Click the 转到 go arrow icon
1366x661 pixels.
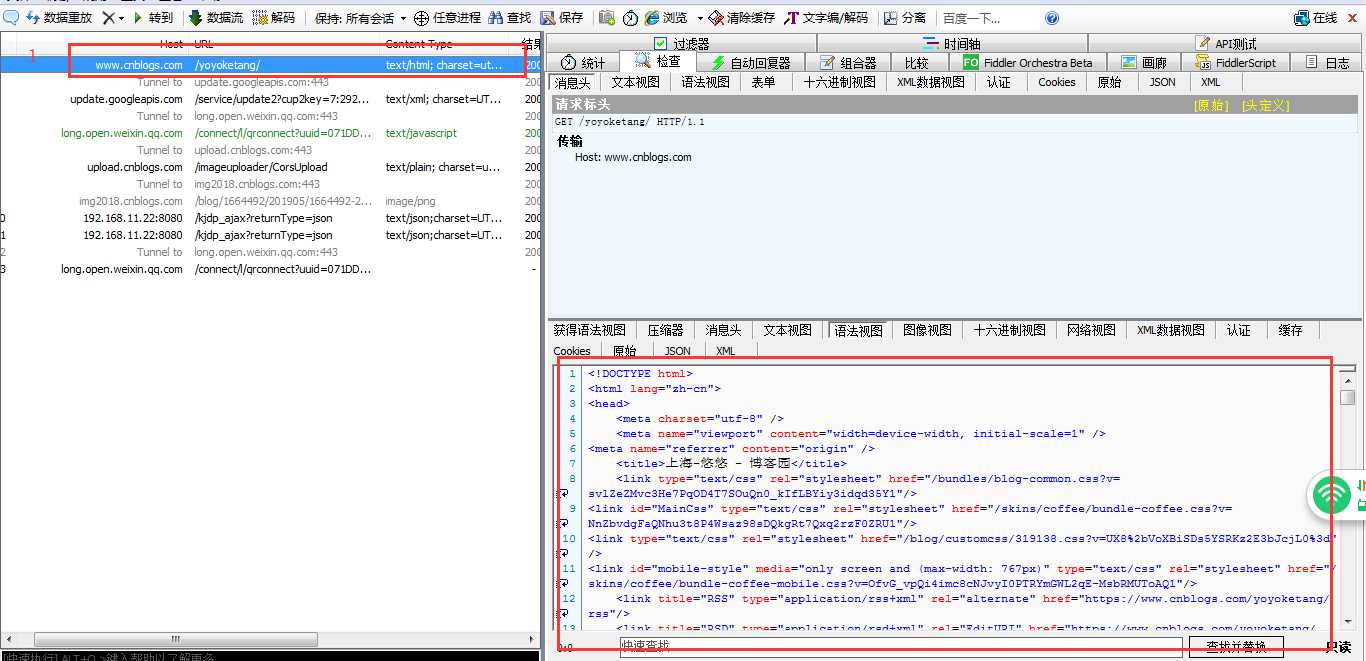click(139, 18)
